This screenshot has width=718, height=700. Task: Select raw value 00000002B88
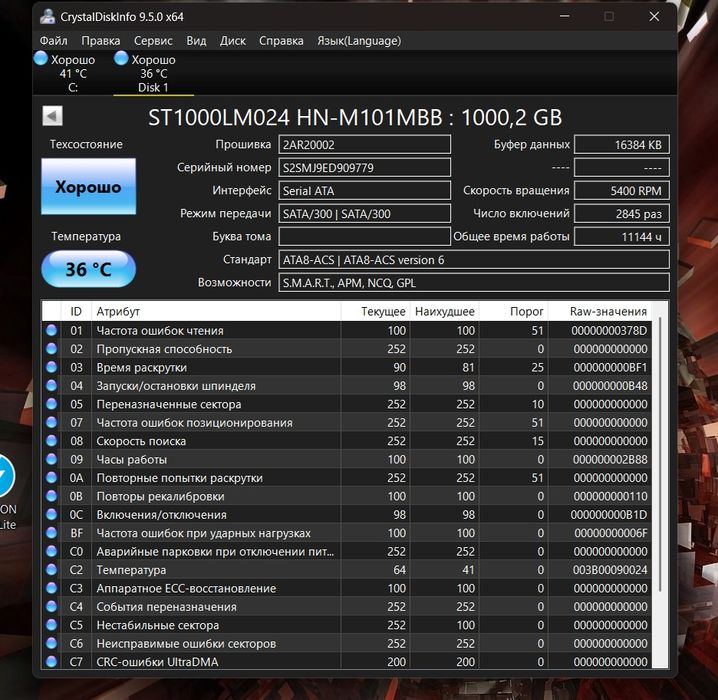610,459
